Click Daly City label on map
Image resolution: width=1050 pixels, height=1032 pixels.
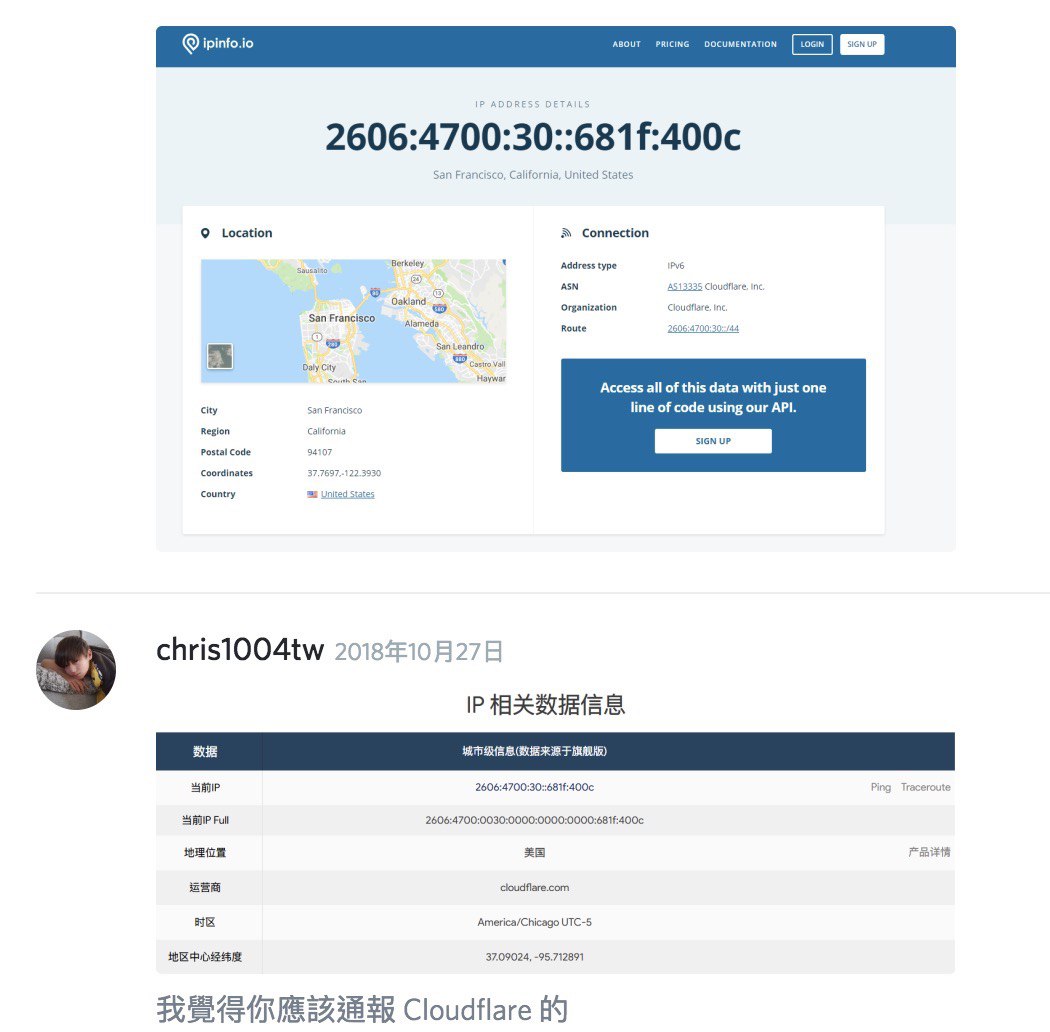[319, 367]
